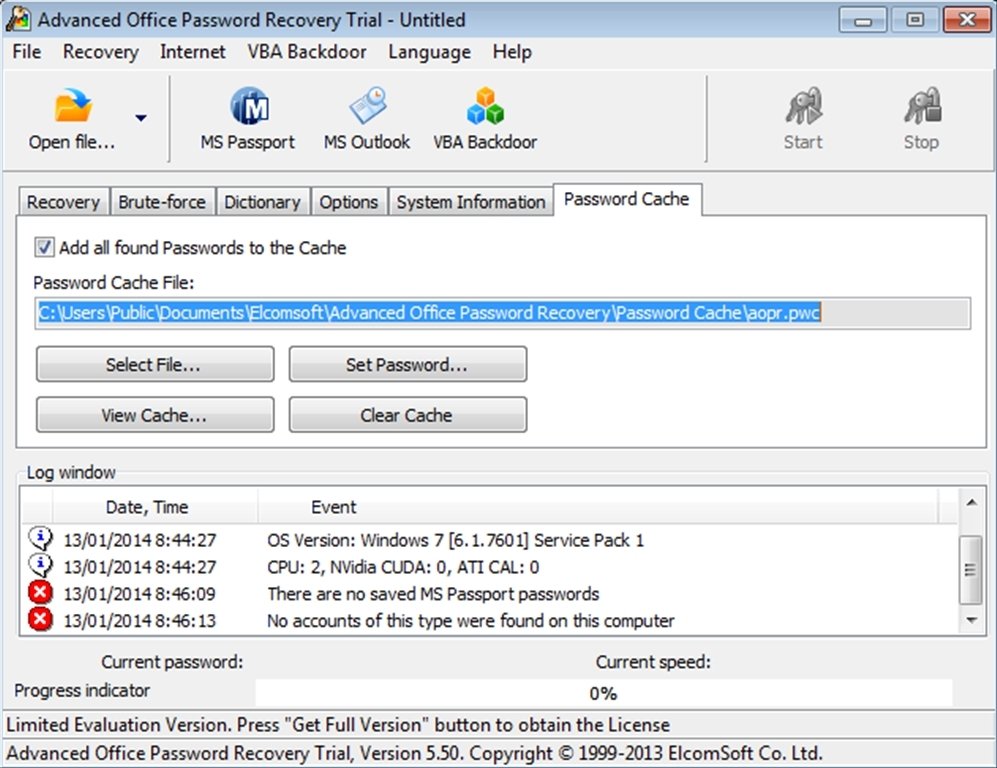The height and width of the screenshot is (768, 997).
Task: Click the Clear Cache button
Action: [x=408, y=415]
